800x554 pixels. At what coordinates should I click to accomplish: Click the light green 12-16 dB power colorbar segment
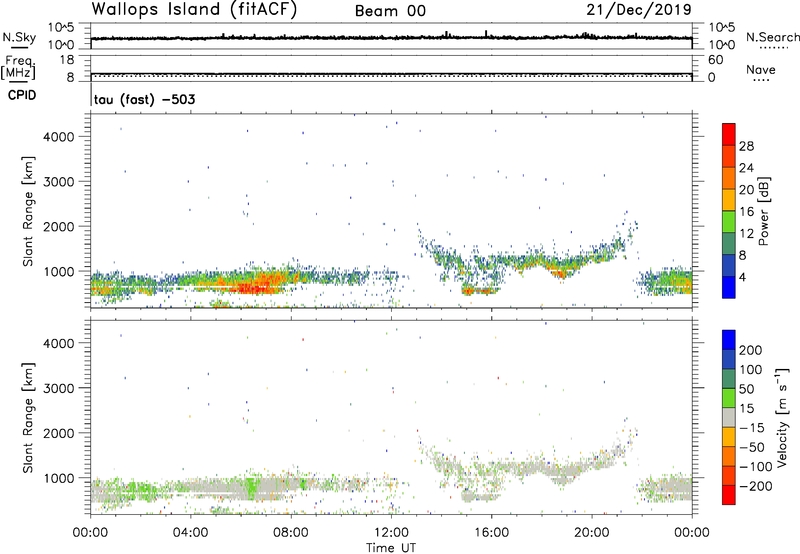click(729, 221)
